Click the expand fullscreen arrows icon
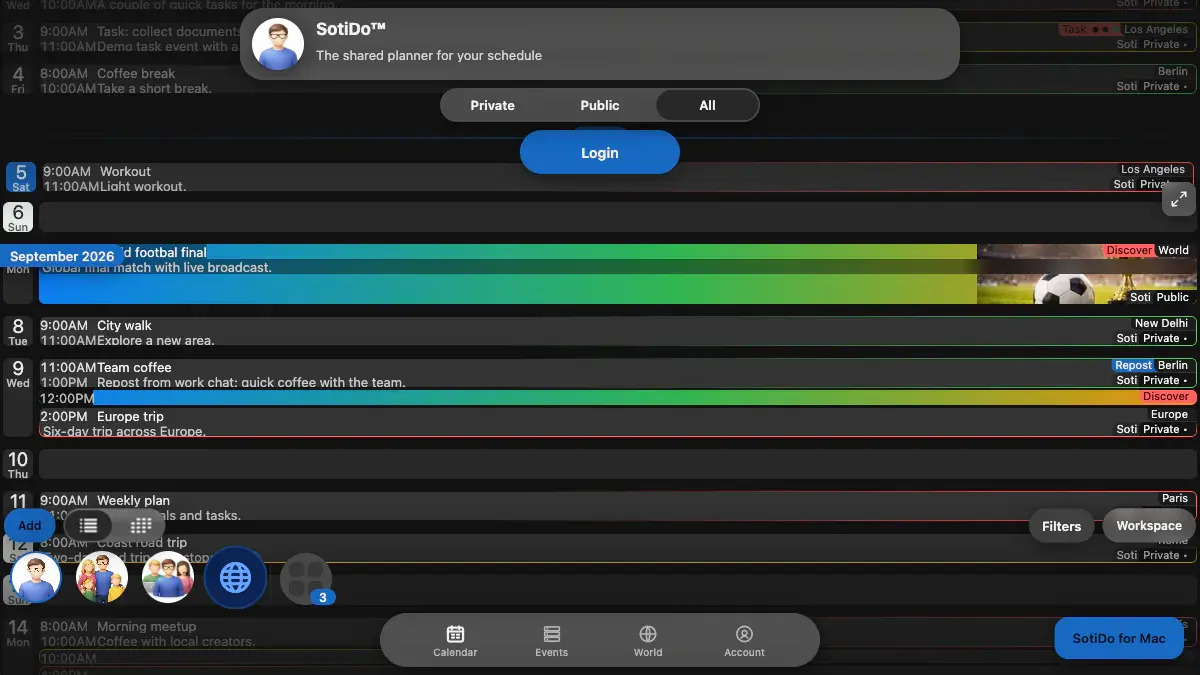Screen dimensions: 1200x675 click(x=1179, y=199)
